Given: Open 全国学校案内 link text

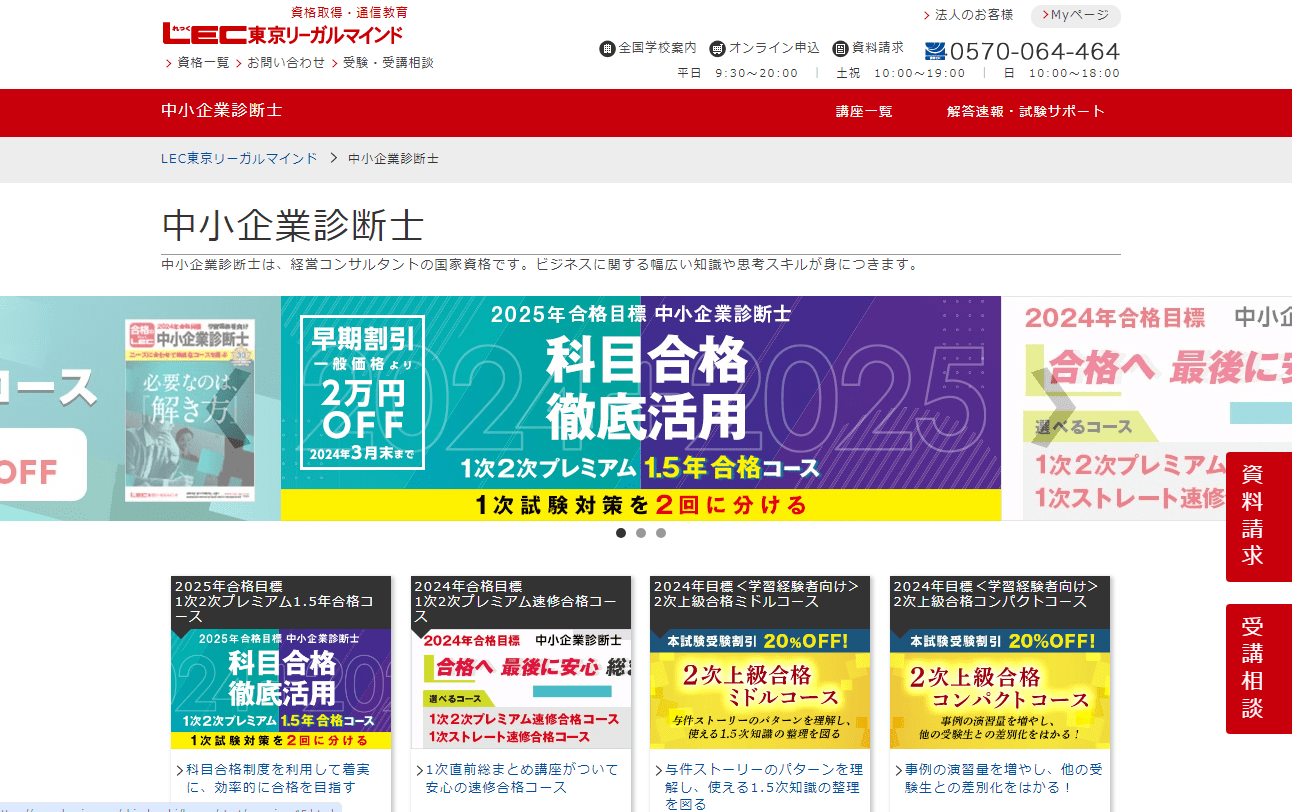Looking at the screenshot, I should coord(657,48).
